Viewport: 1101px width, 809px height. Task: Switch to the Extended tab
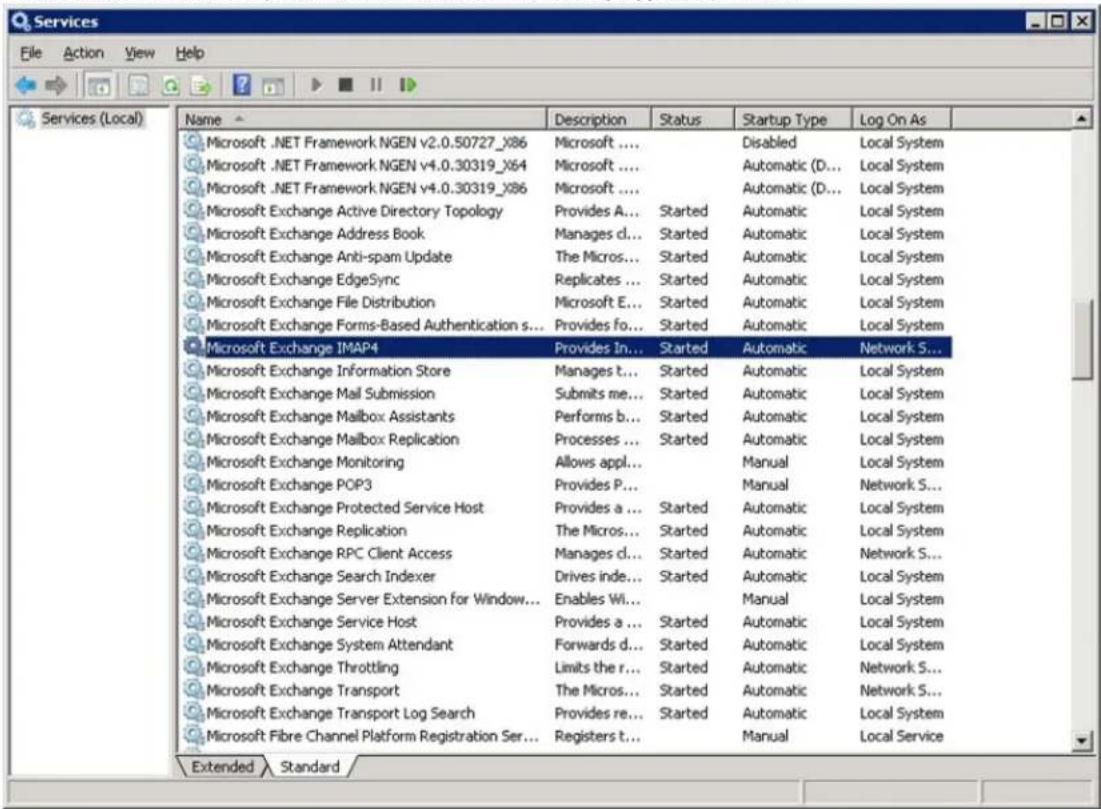223,766
